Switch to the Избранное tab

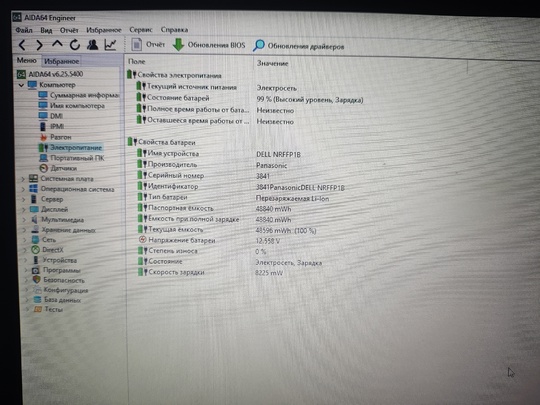click(62, 61)
